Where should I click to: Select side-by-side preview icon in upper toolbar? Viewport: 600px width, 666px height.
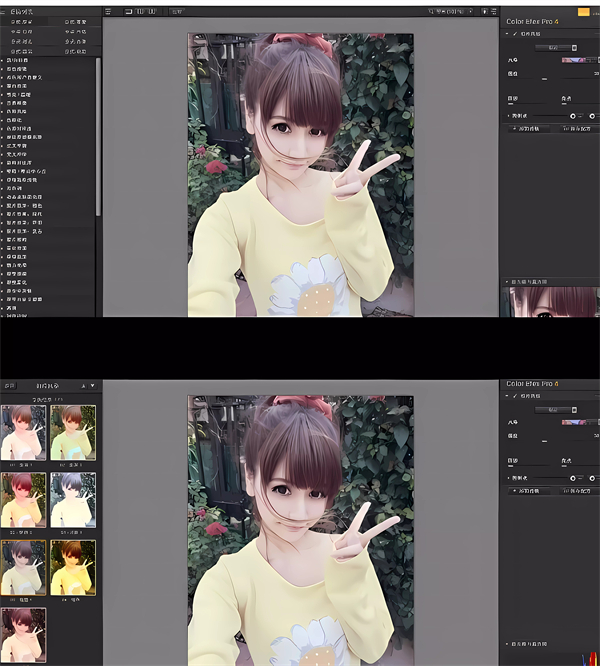(x=152, y=11)
